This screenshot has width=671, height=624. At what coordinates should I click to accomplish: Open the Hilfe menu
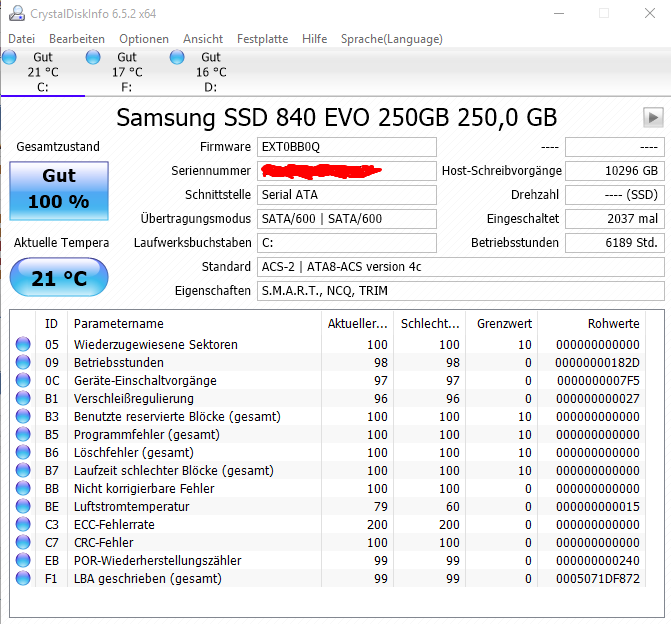coord(315,39)
